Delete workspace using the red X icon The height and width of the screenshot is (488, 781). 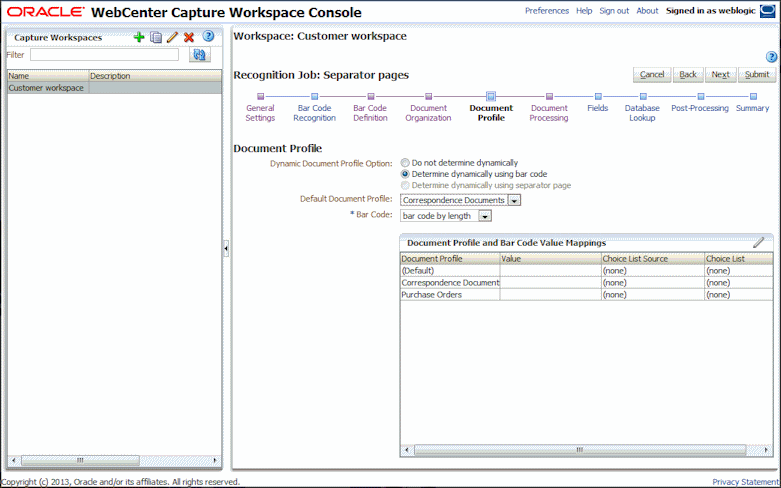point(189,37)
